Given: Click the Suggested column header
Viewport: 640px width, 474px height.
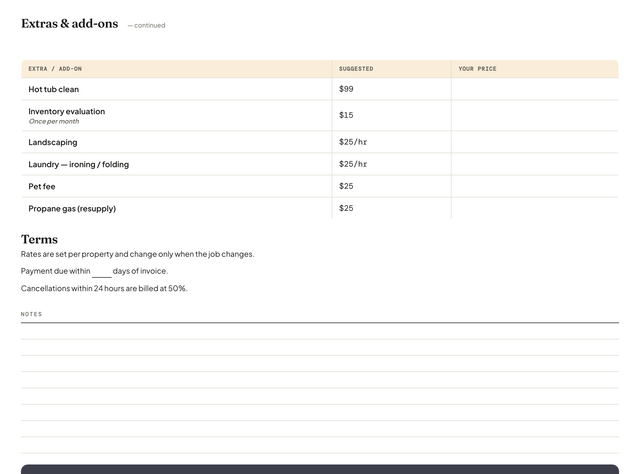Looking at the screenshot, I should [x=356, y=69].
